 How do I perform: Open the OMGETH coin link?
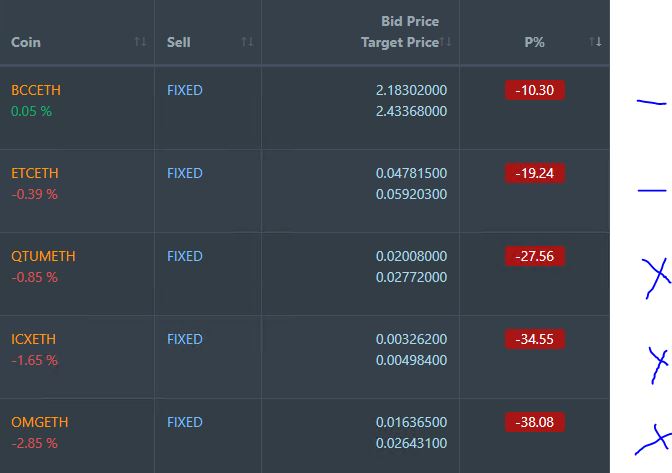pyautogui.click(x=40, y=422)
